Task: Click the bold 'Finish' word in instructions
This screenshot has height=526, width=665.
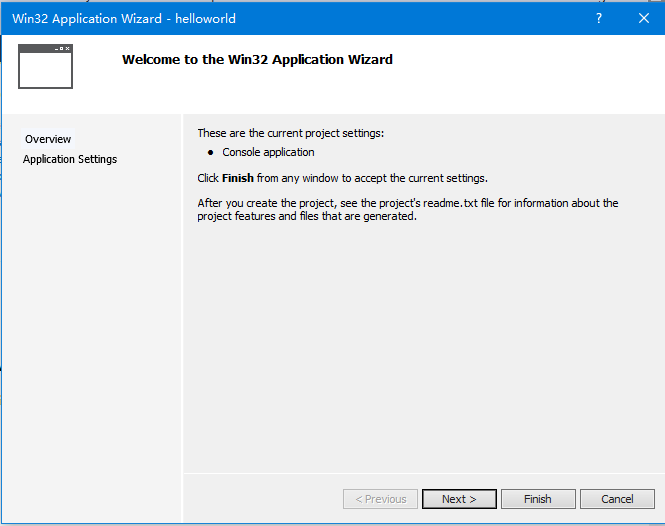Action: [x=238, y=178]
